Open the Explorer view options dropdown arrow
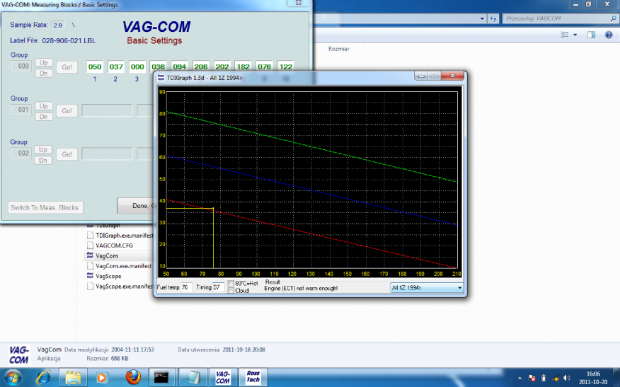This screenshot has height=387, width=620. click(575, 35)
